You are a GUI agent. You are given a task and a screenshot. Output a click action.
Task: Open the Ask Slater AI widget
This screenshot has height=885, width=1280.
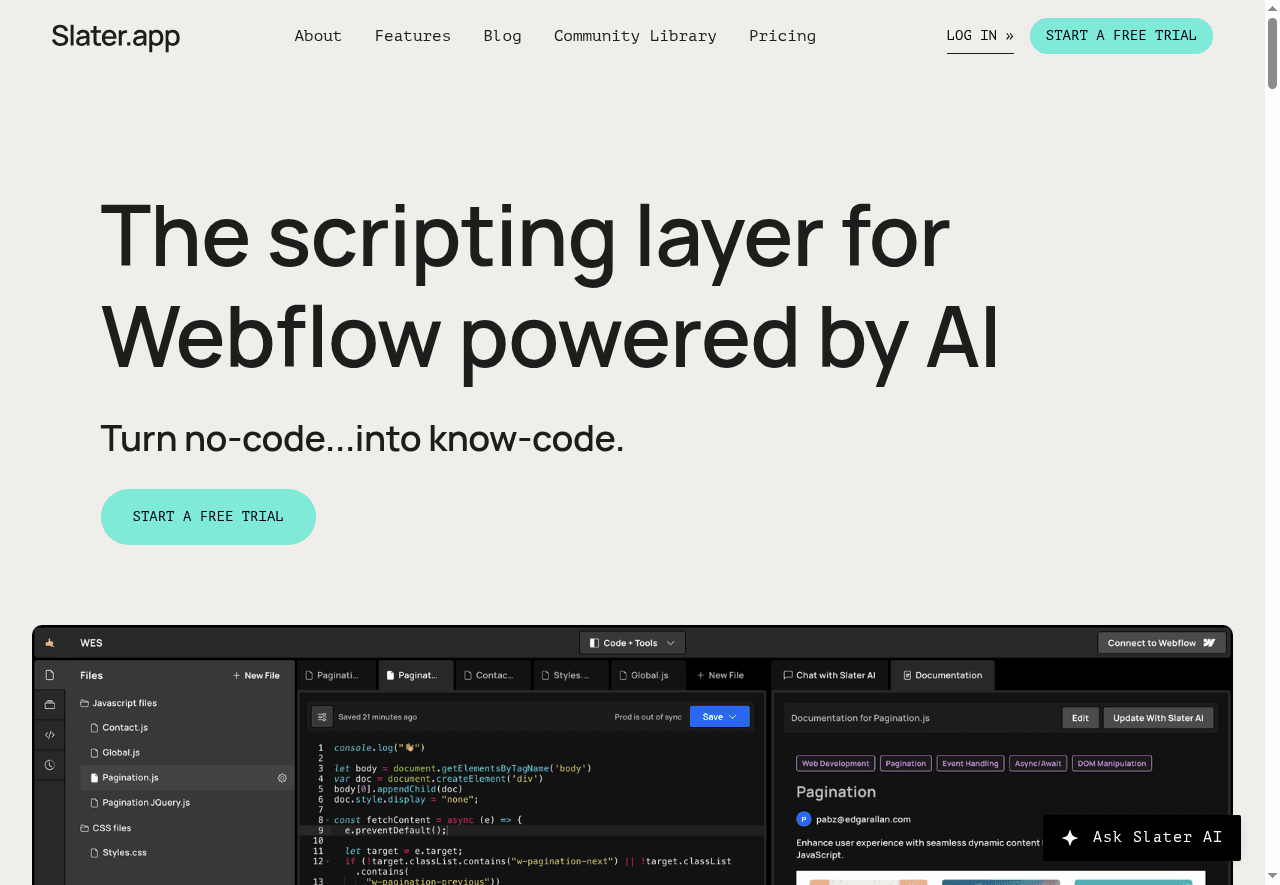[x=1141, y=837]
